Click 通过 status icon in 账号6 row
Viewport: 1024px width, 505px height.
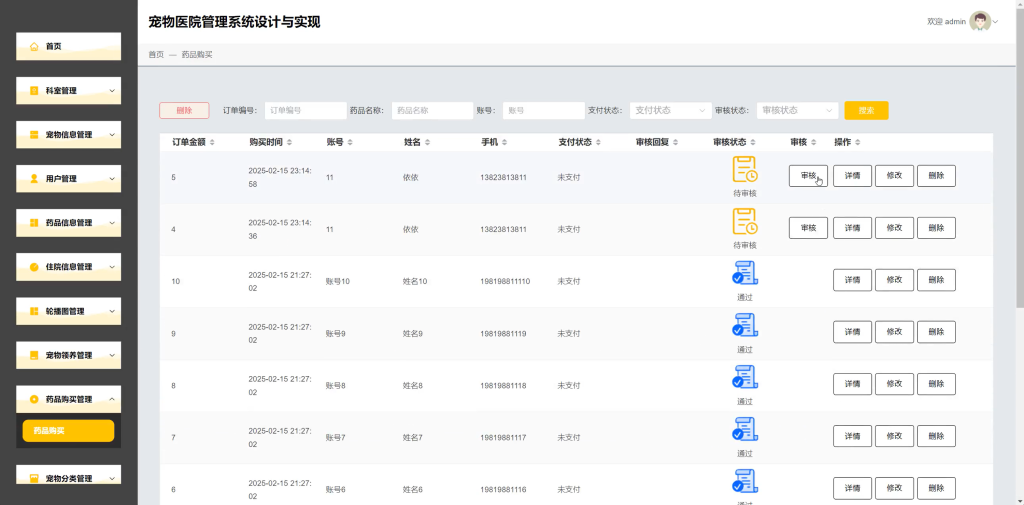click(745, 481)
